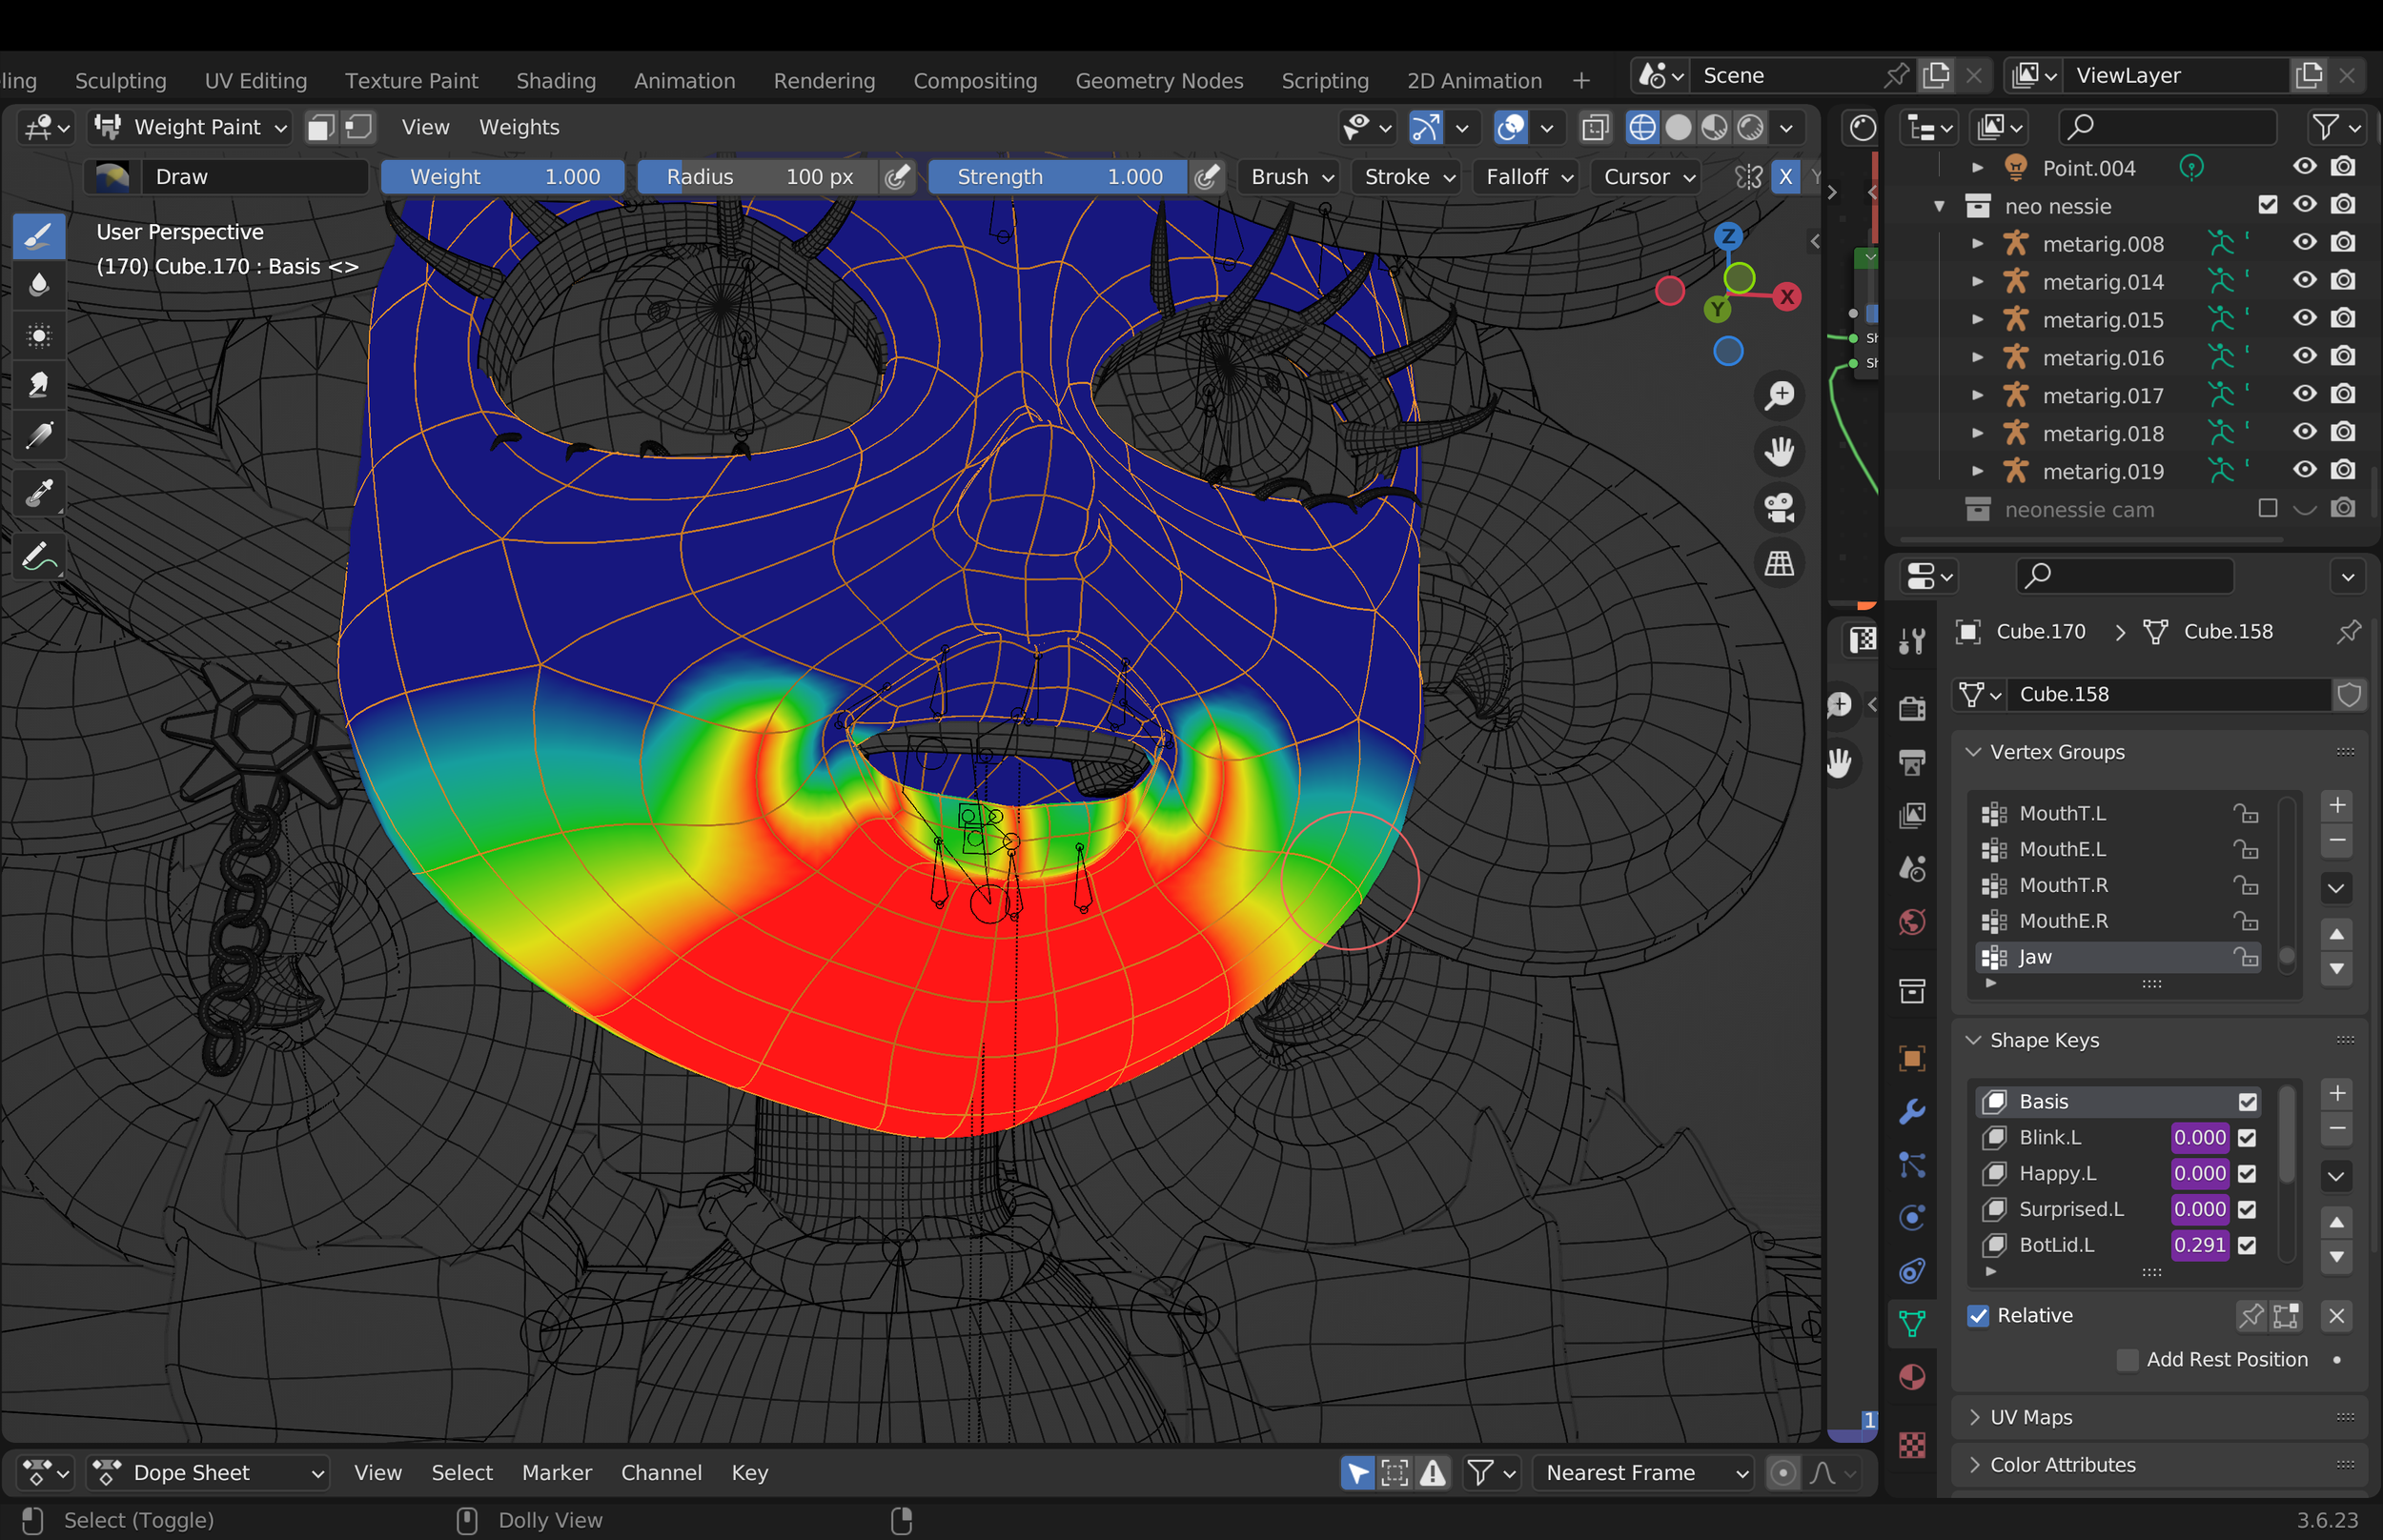Adjust the brush Radius slider
Viewport: 2383px width, 1540px height.
pos(758,177)
